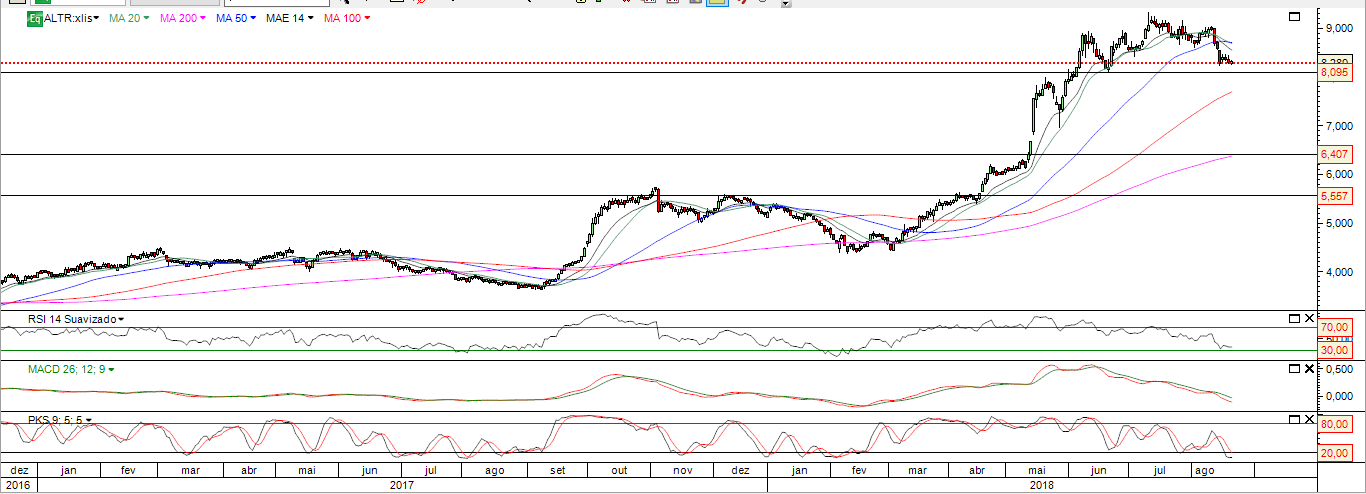Close the PKS stochastic panel
Screen dimensions: 1366x494
tap(1308, 419)
